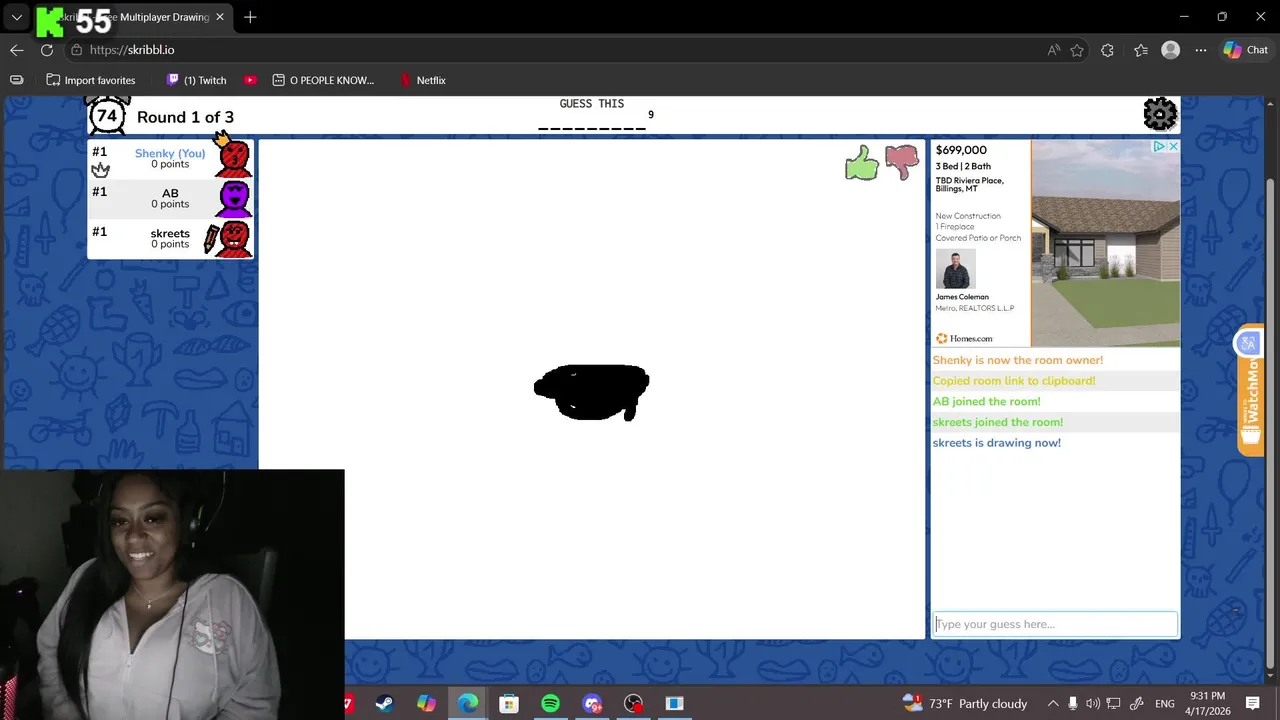Click the $699,000 listing price

point(961,150)
